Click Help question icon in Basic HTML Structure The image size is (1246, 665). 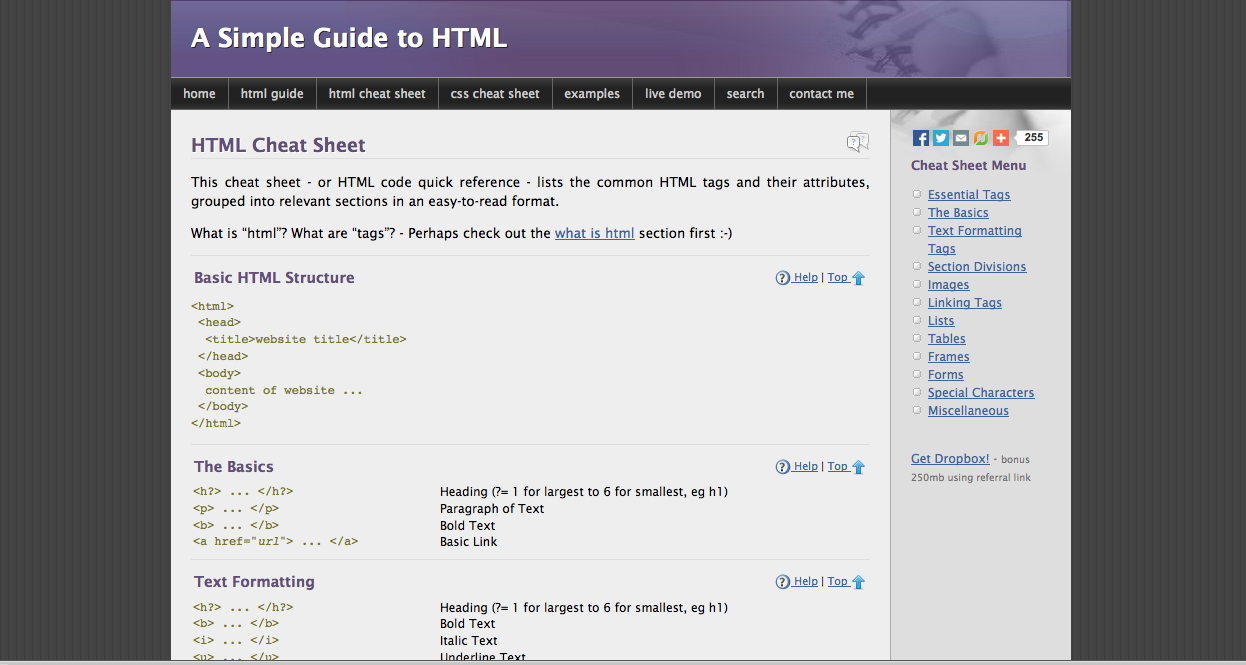coord(783,278)
